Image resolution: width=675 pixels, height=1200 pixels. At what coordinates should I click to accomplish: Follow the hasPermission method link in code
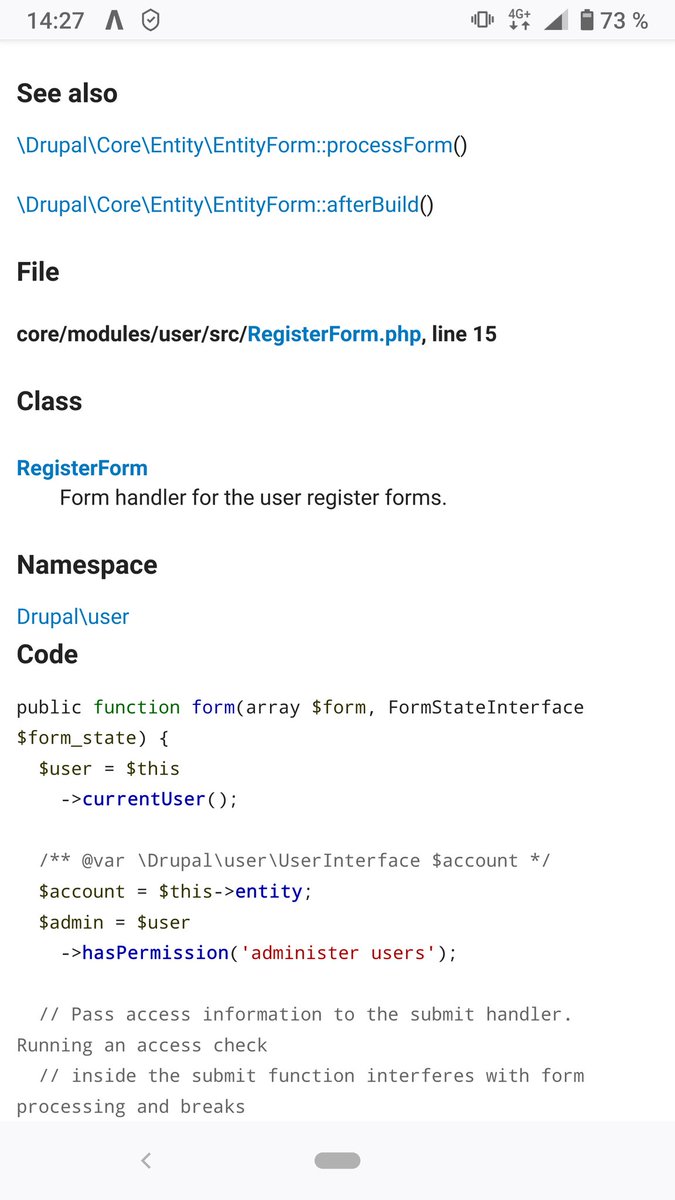(x=154, y=953)
